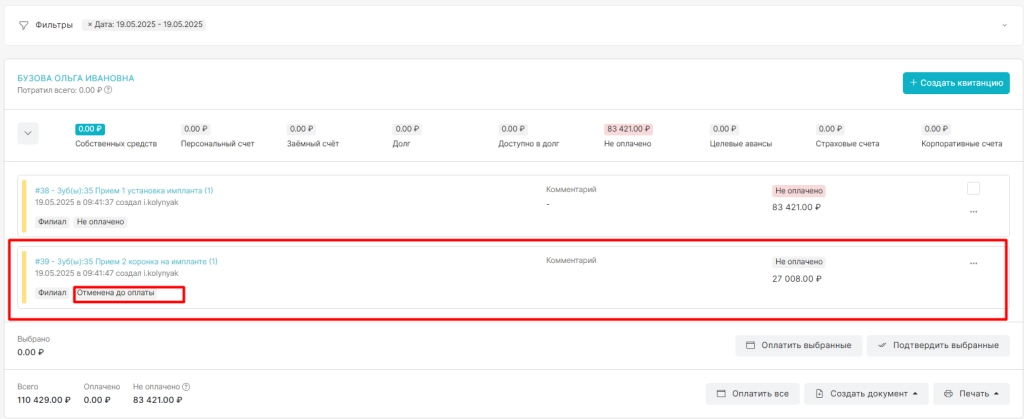The height and width of the screenshot is (419, 1024).
Task: Expand the filters panel chevron
Action: click(1004, 25)
